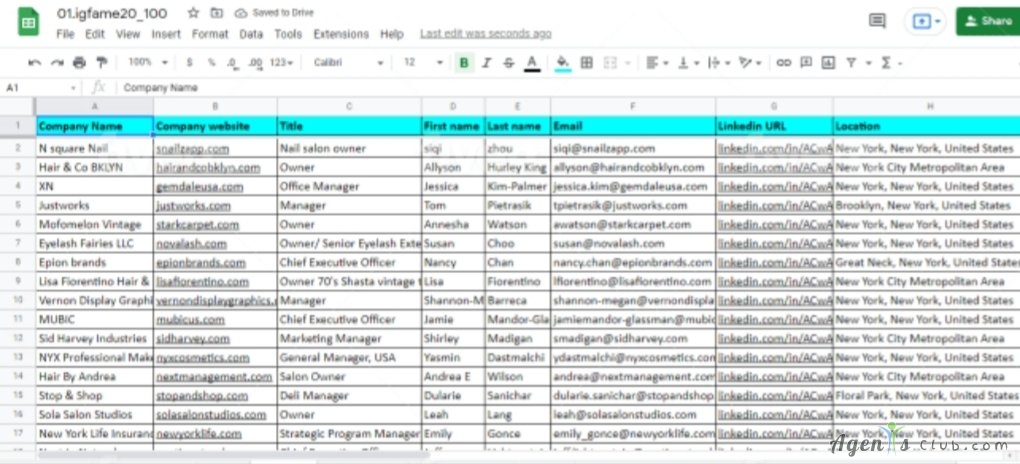The image size is (1020, 464).
Task: Select the Dastmalchi last name cell
Action: tap(518, 358)
